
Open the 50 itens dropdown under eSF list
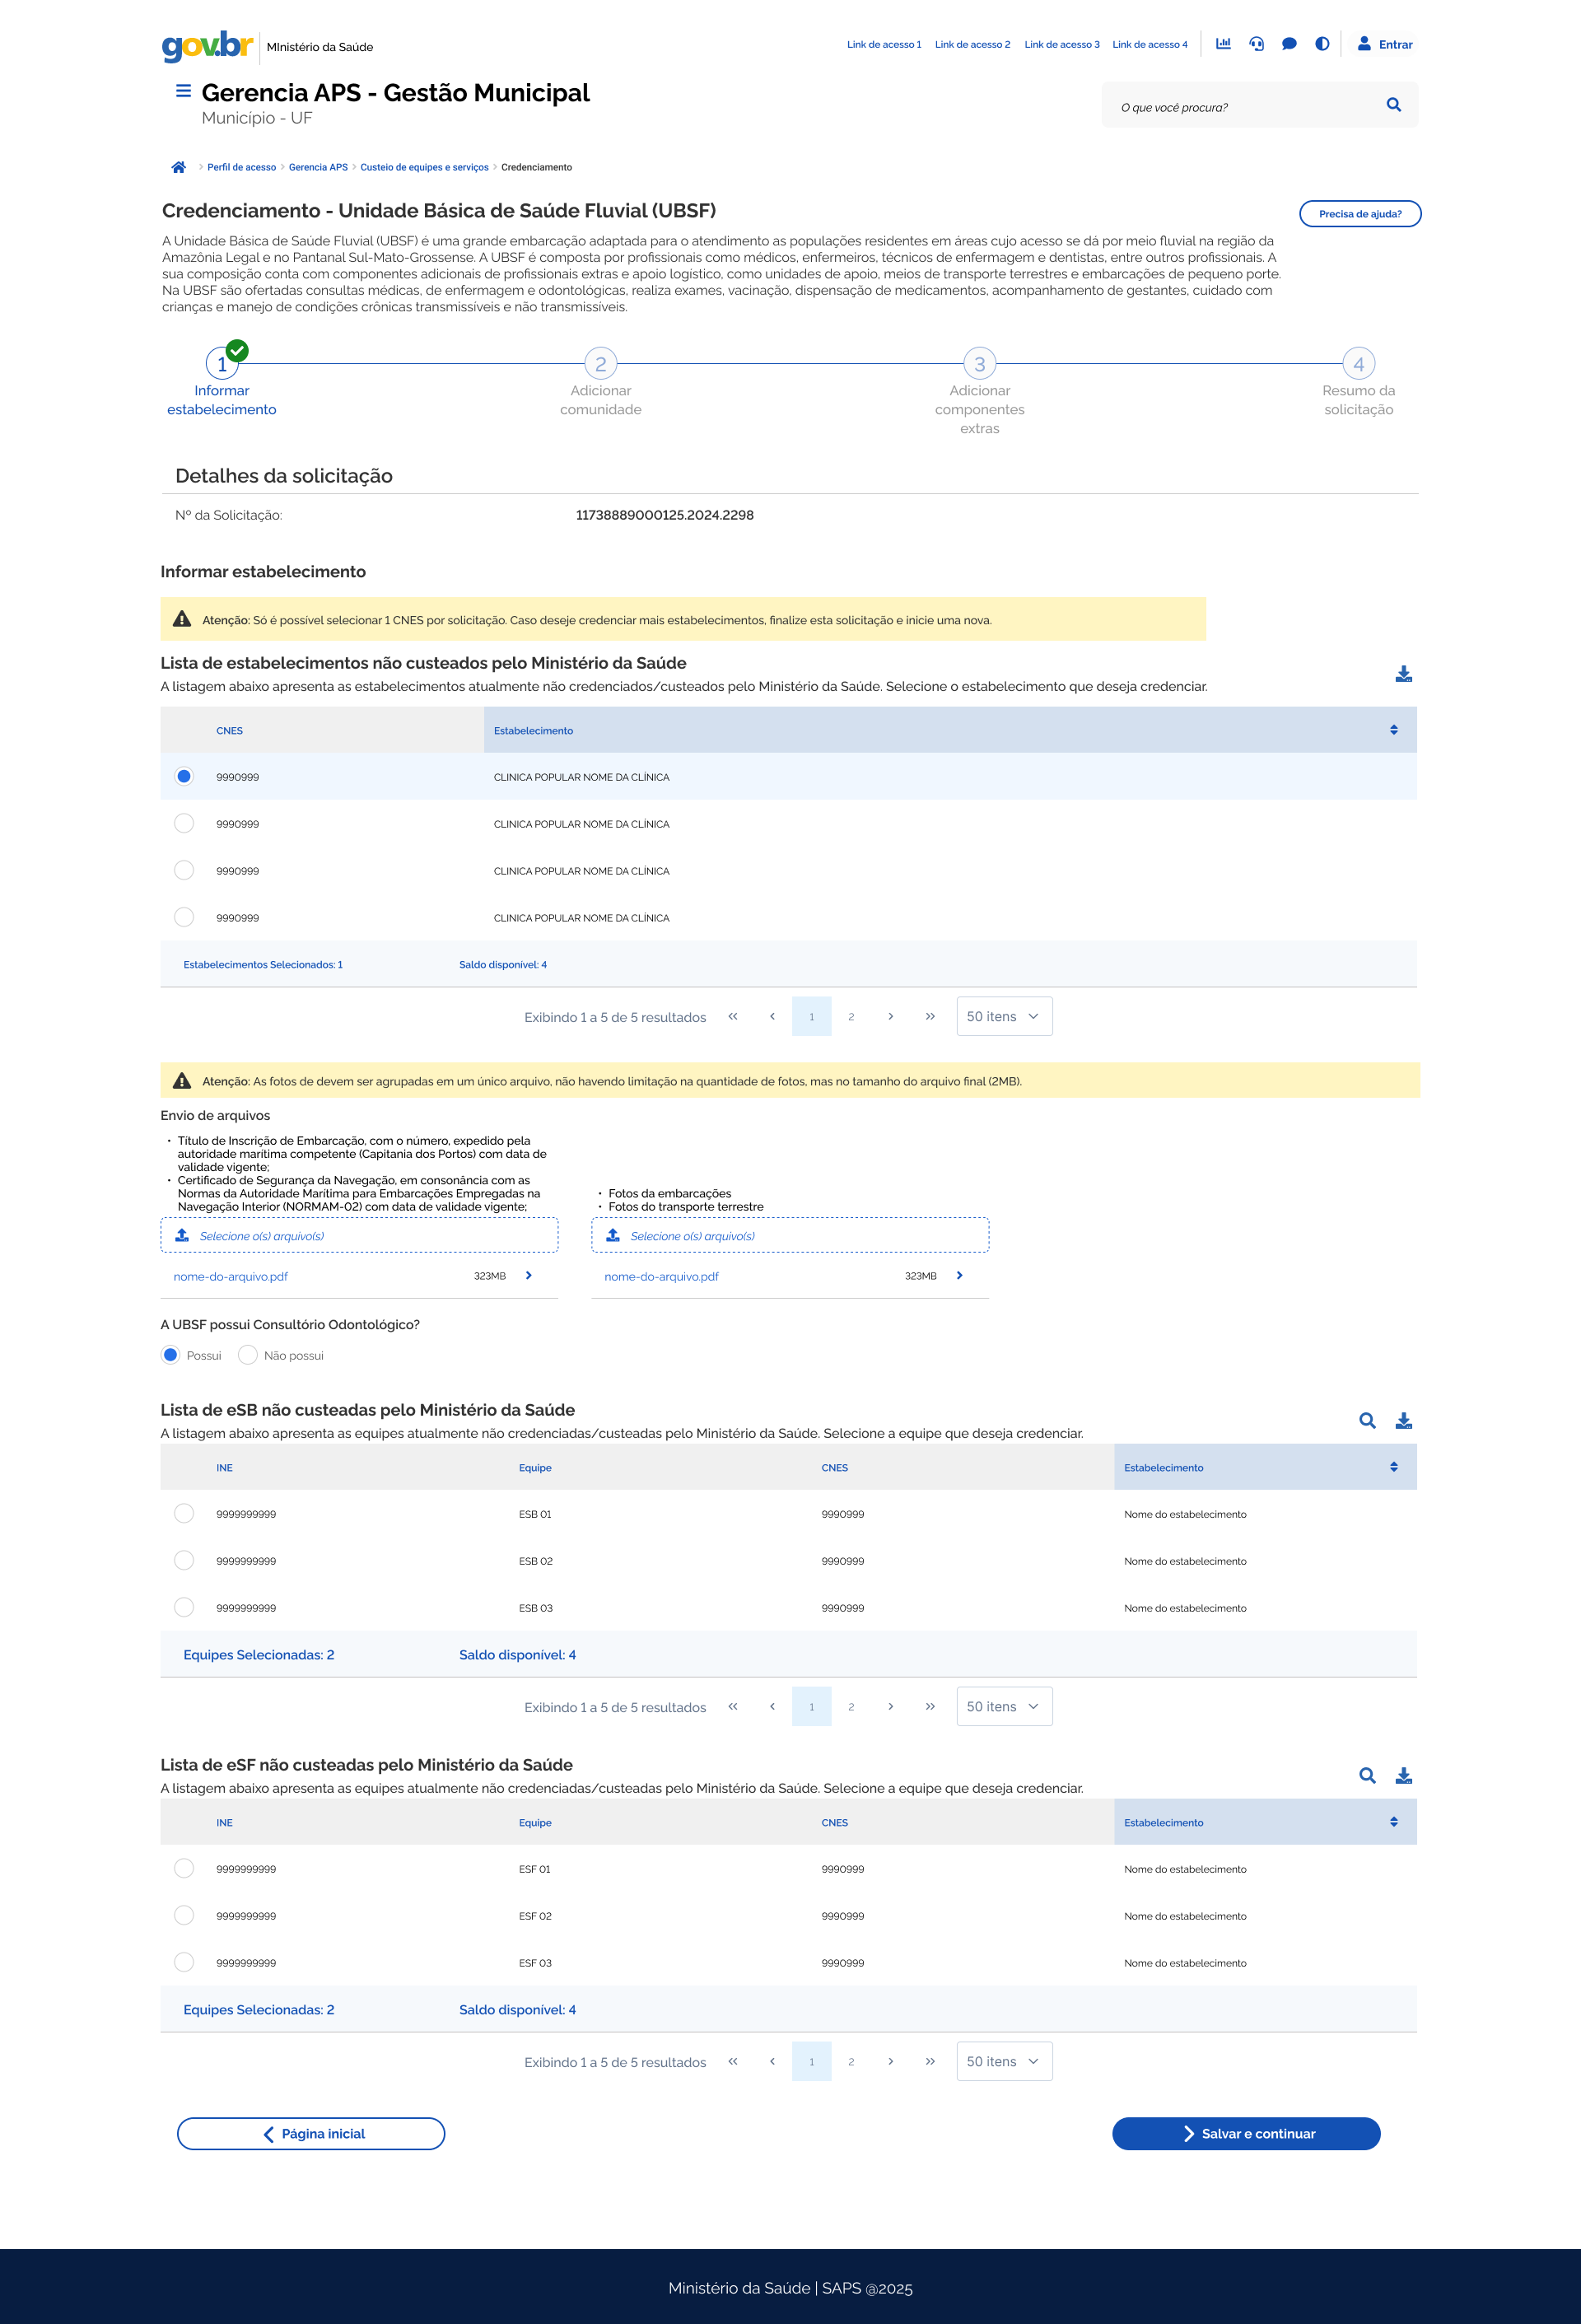coord(1004,2061)
